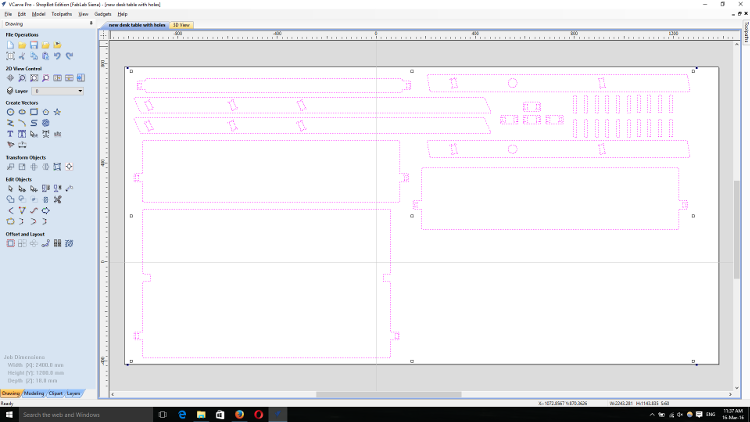Image resolution: width=750 pixels, height=422 pixels.
Task: Select the Draw Star tool
Action: pyautogui.click(x=57, y=112)
